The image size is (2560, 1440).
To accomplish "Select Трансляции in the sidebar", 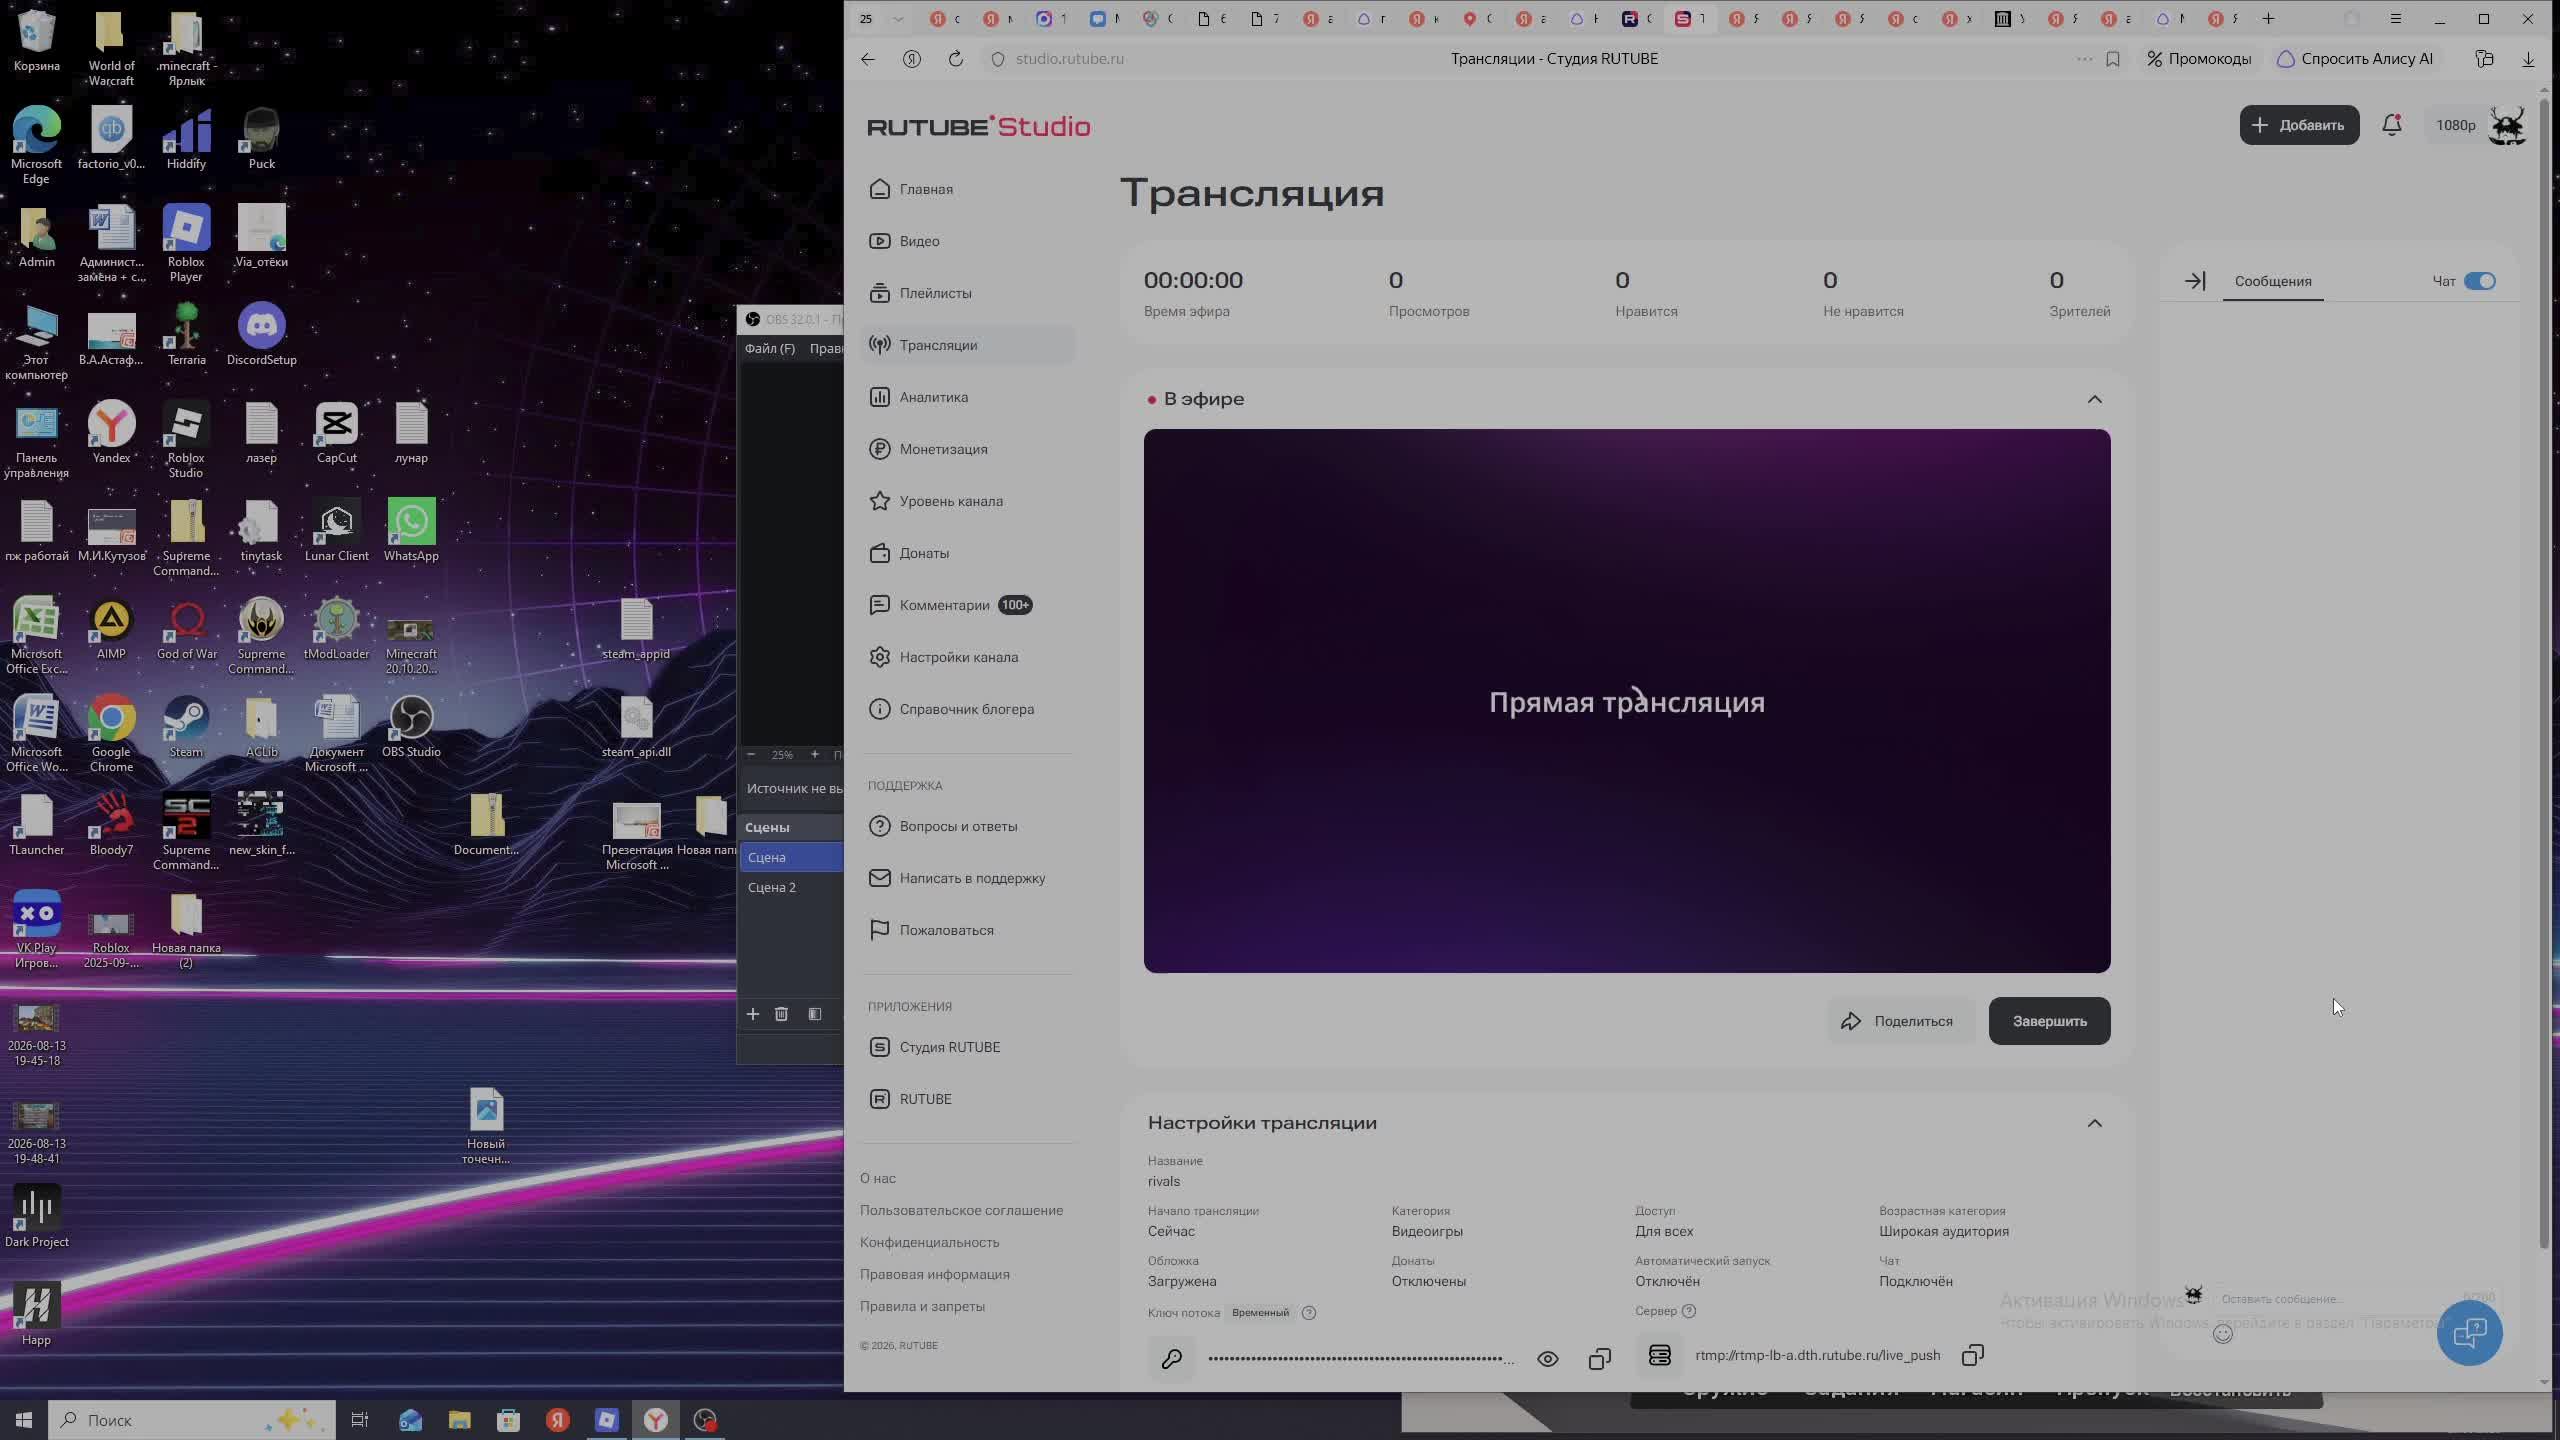I will 967,345.
